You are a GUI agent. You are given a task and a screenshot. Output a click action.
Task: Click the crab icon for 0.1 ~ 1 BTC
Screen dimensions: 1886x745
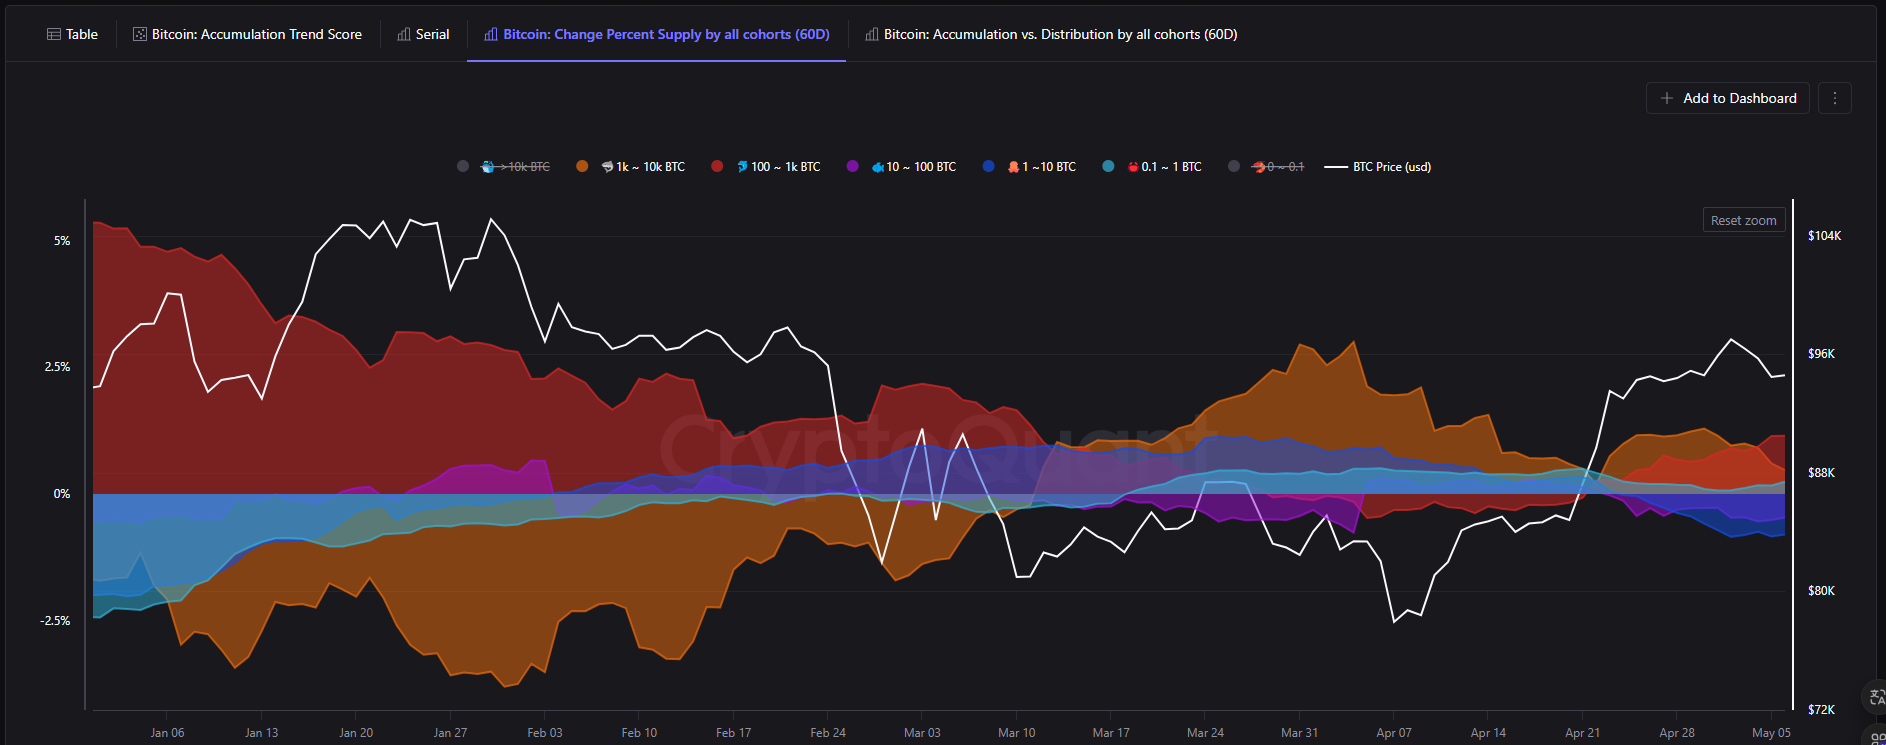pos(1133,167)
